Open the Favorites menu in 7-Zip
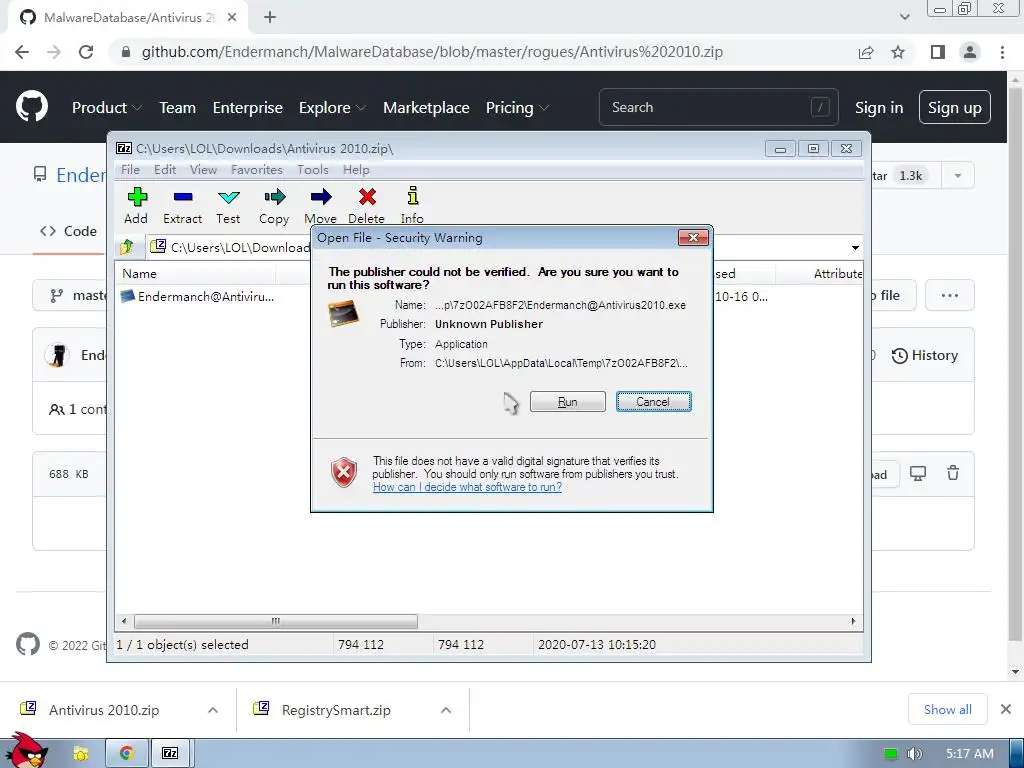Image resolution: width=1024 pixels, height=768 pixels. coord(257,170)
